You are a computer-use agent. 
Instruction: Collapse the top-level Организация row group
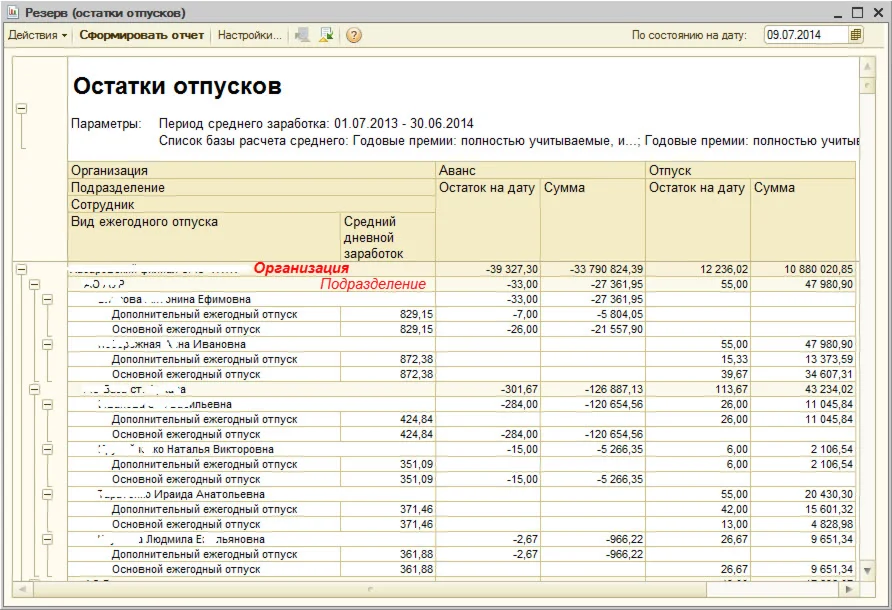[x=21, y=269]
